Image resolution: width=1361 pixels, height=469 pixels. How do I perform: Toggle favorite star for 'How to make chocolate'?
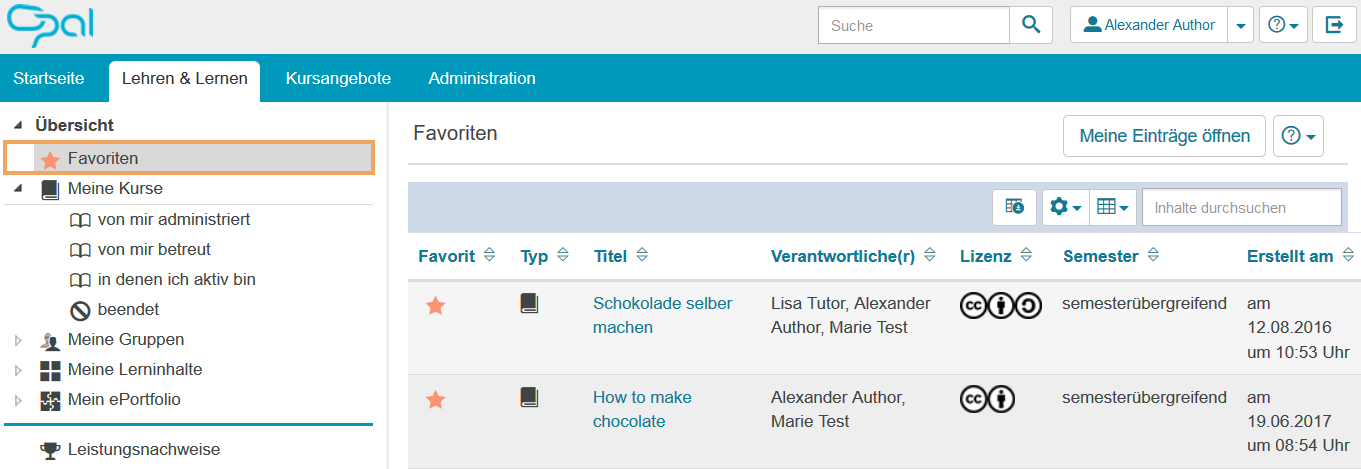tap(435, 400)
